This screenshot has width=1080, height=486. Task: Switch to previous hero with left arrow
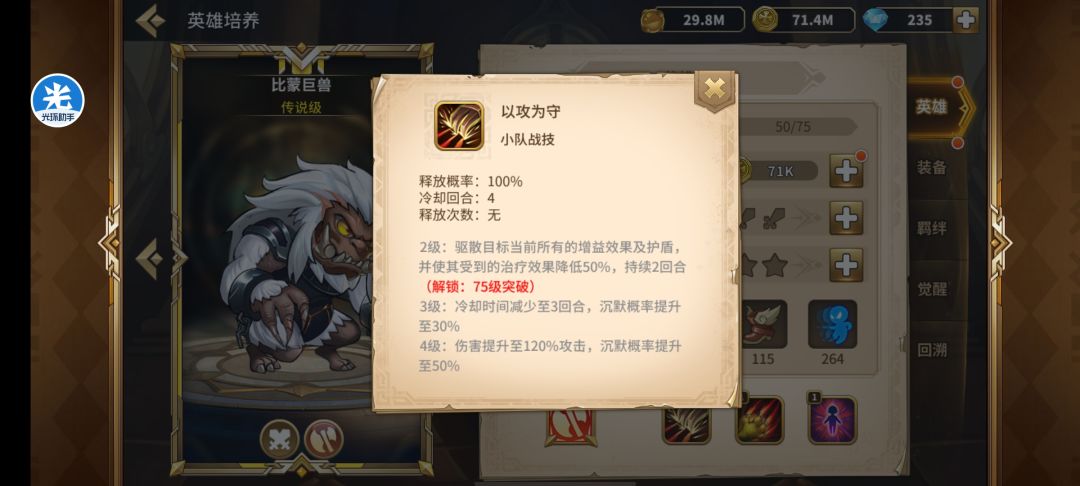tap(149, 259)
